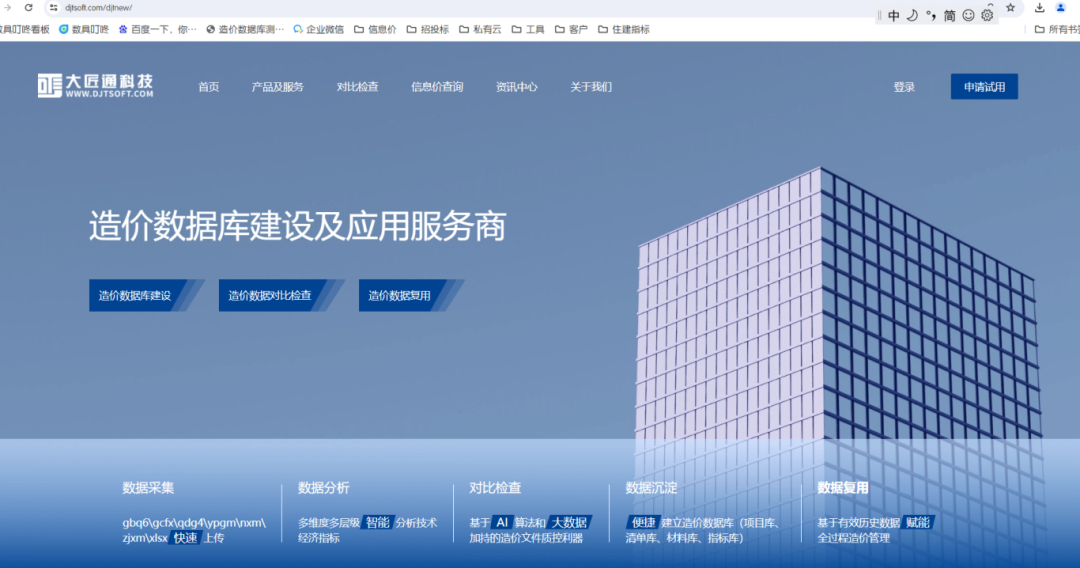This screenshot has width=1080, height=568.
Task: Select the 数据采集 feature heading
Action: [x=148, y=487]
